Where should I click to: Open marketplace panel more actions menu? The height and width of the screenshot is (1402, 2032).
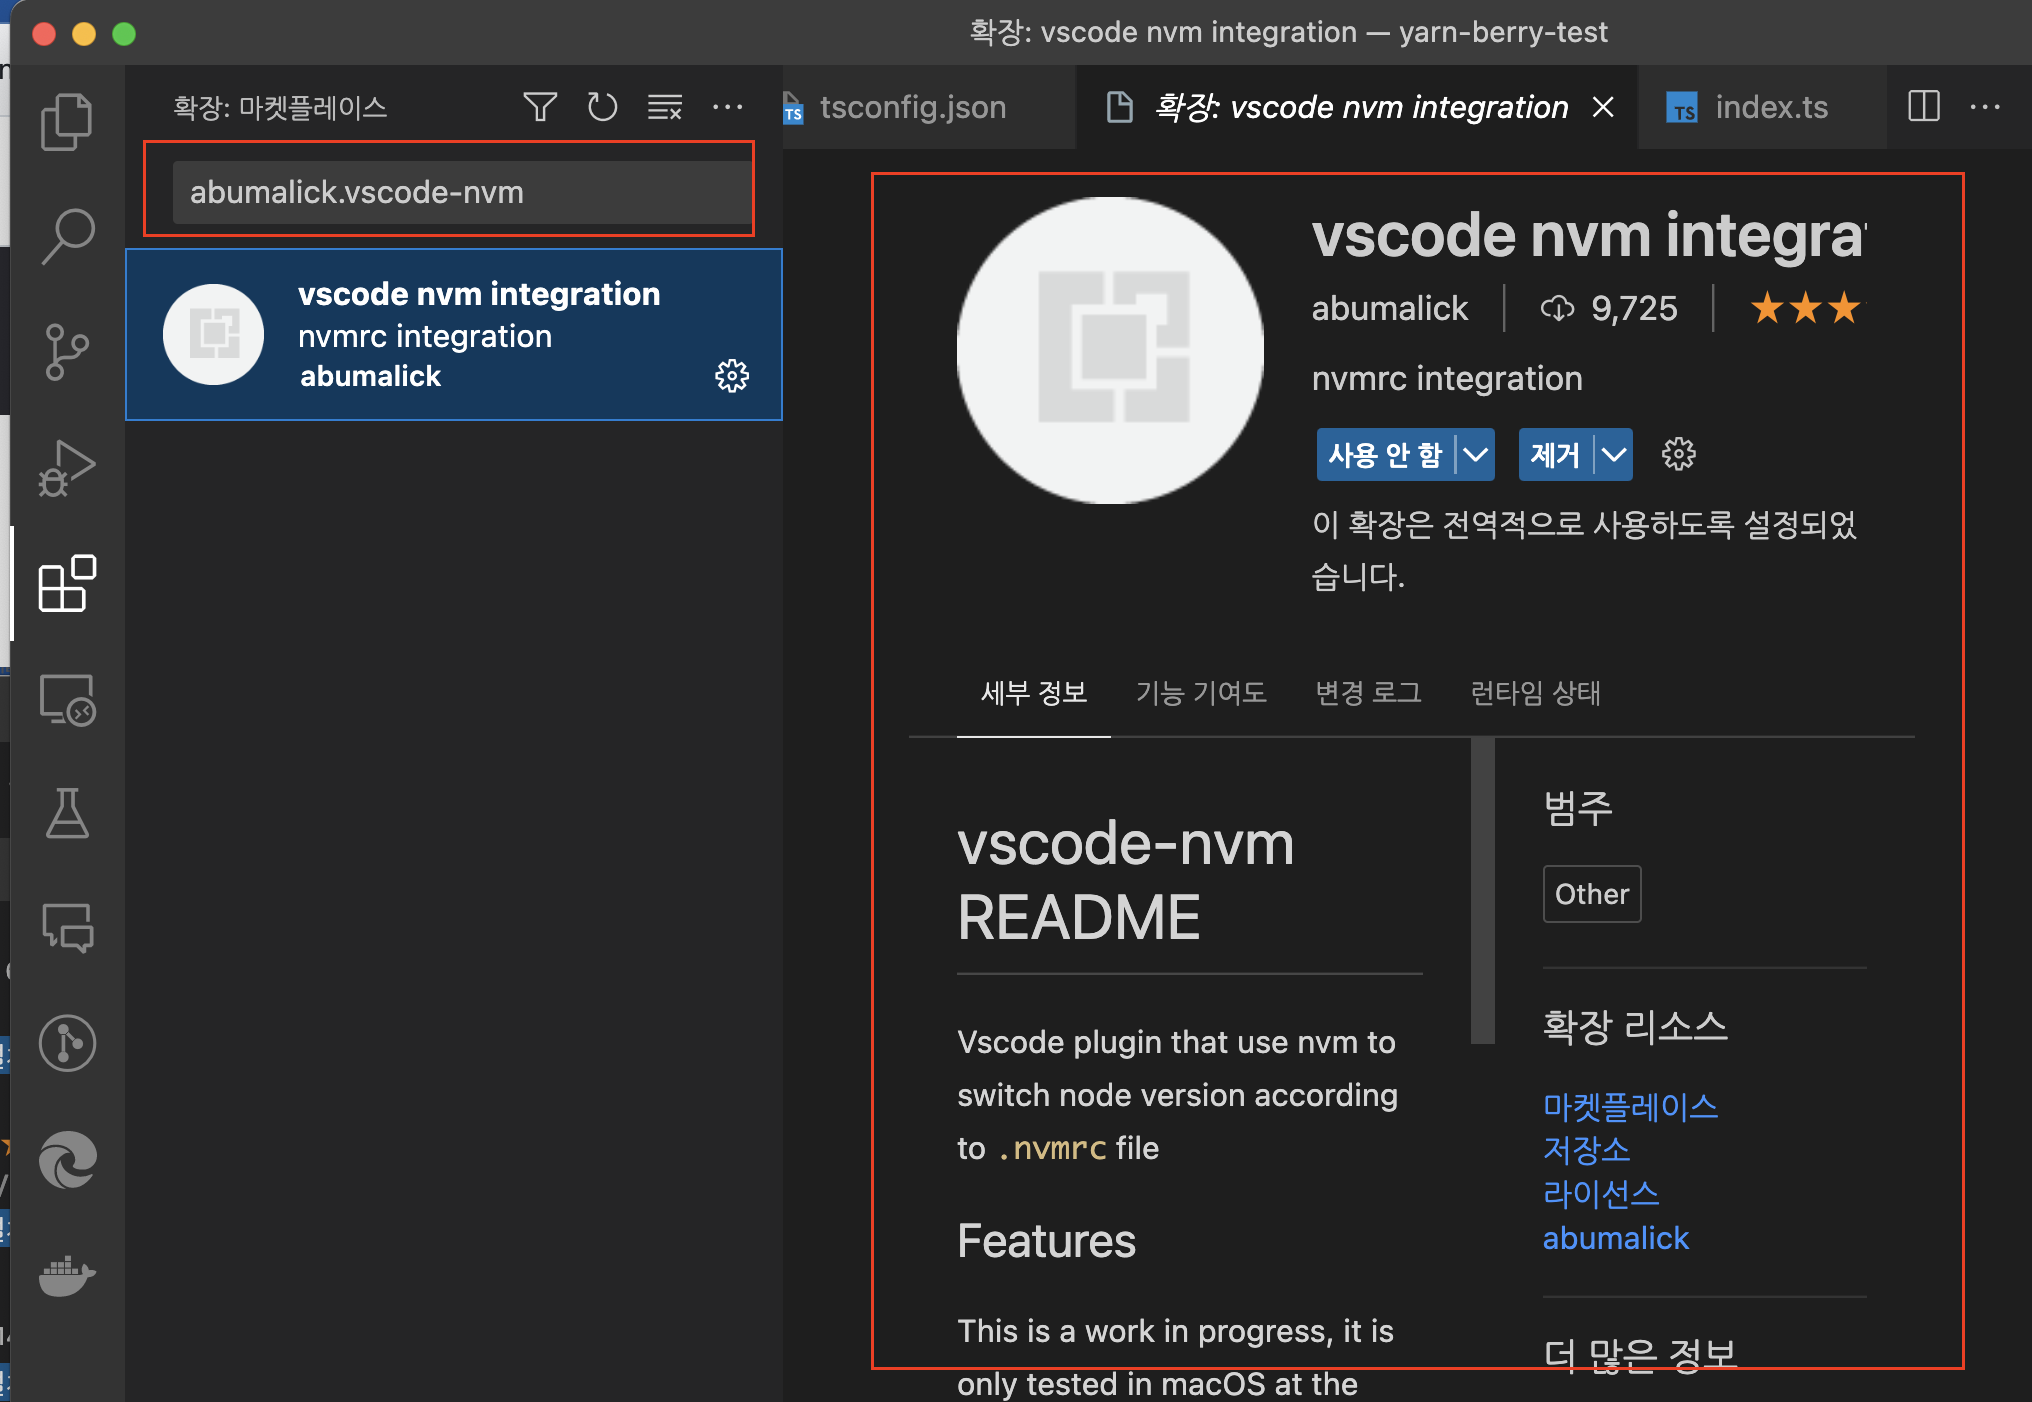pos(727,107)
